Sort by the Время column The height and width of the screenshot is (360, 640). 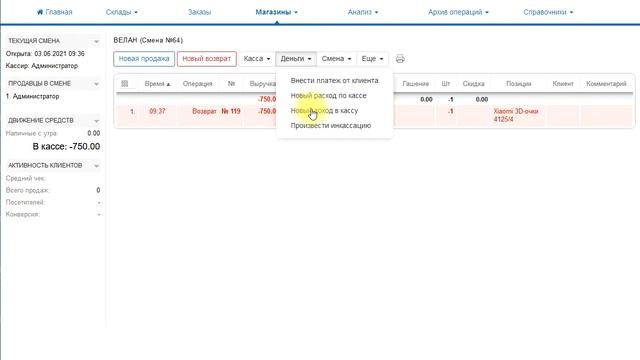coord(157,84)
